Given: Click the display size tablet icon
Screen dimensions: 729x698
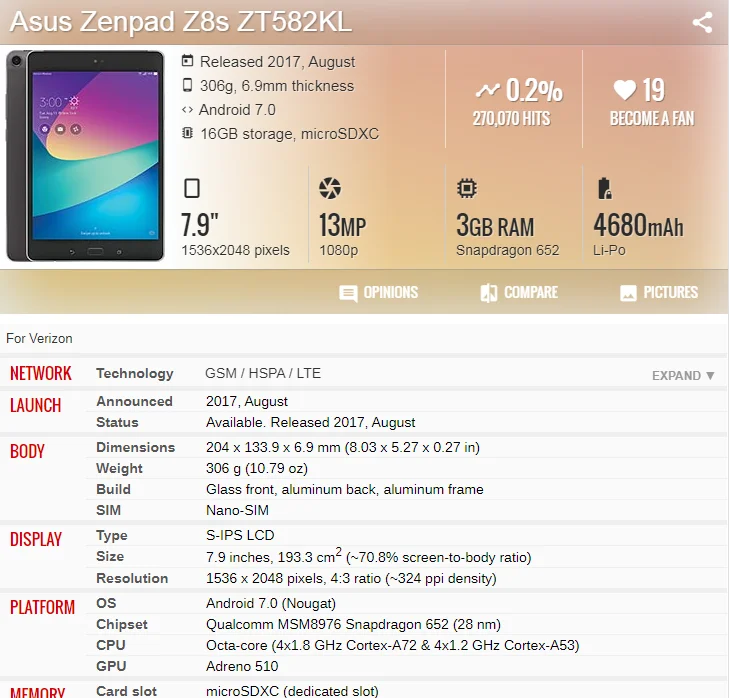Looking at the screenshot, I should point(192,188).
